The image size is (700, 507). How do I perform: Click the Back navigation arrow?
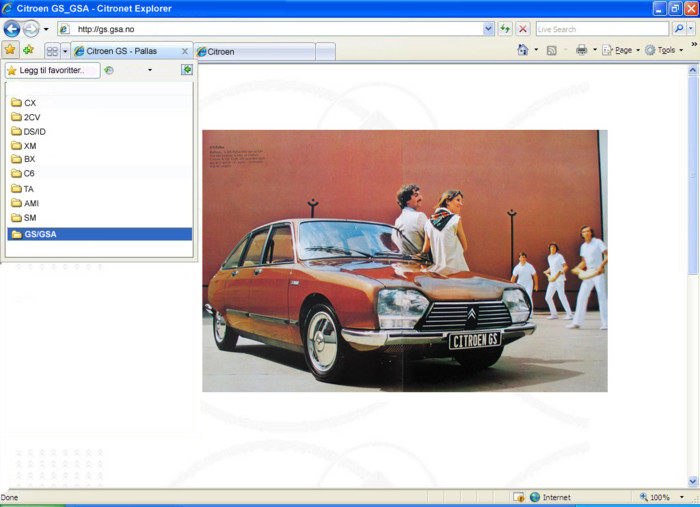[x=12, y=29]
